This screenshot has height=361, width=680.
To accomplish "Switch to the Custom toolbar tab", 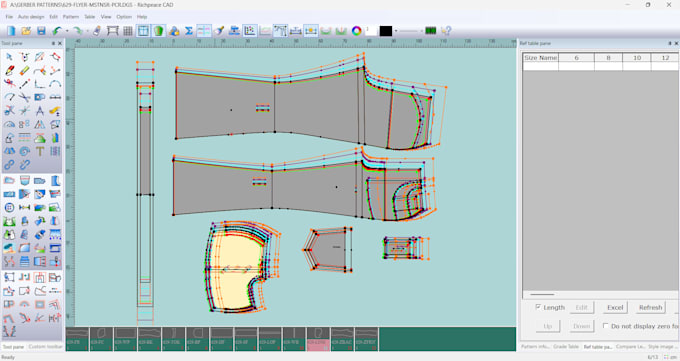I will [x=45, y=347].
